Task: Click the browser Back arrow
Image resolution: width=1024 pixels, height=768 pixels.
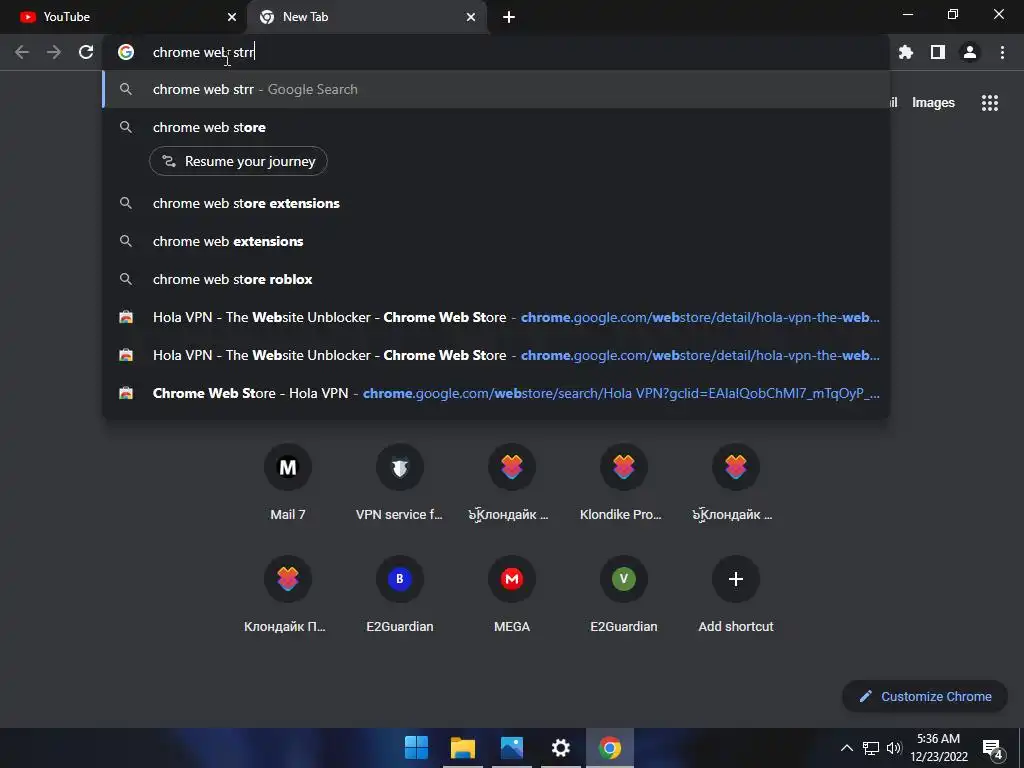Action: (22, 52)
